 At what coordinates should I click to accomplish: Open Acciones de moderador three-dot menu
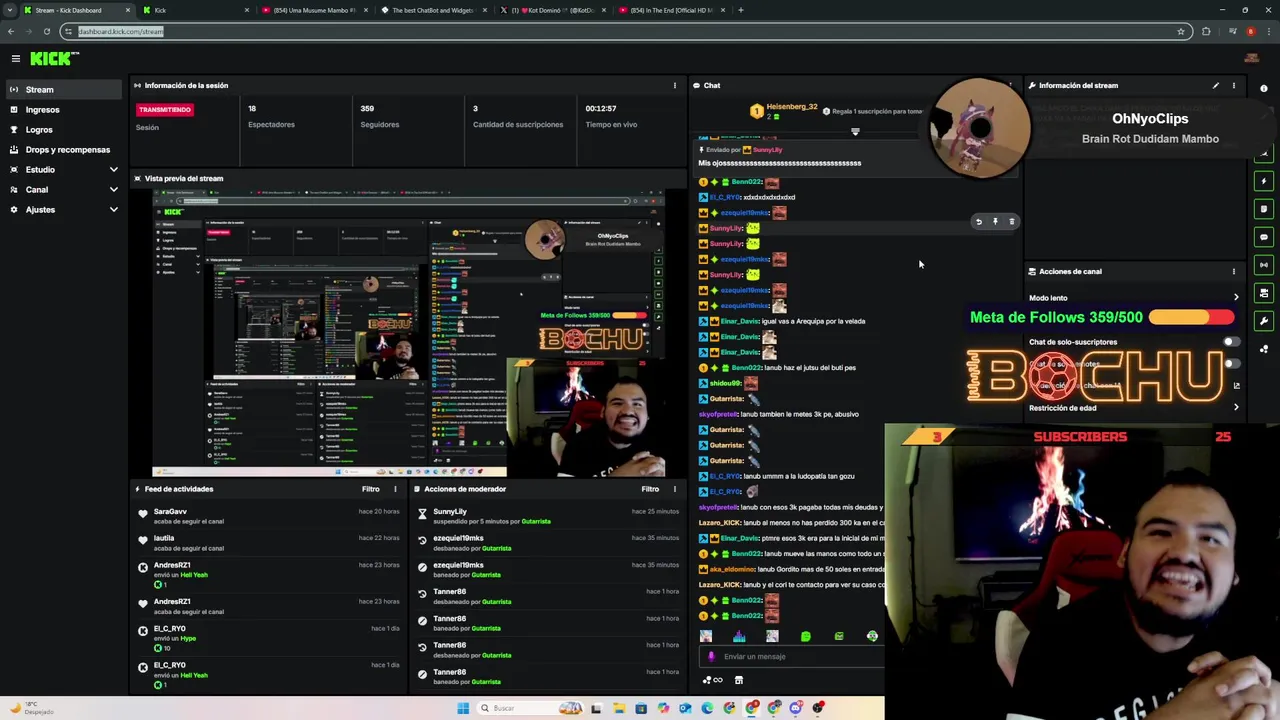pyautogui.click(x=674, y=489)
